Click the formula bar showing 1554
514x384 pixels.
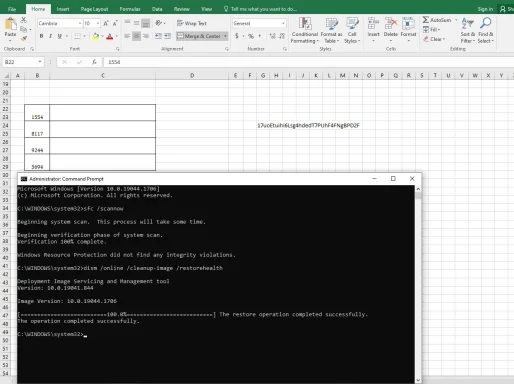point(308,62)
